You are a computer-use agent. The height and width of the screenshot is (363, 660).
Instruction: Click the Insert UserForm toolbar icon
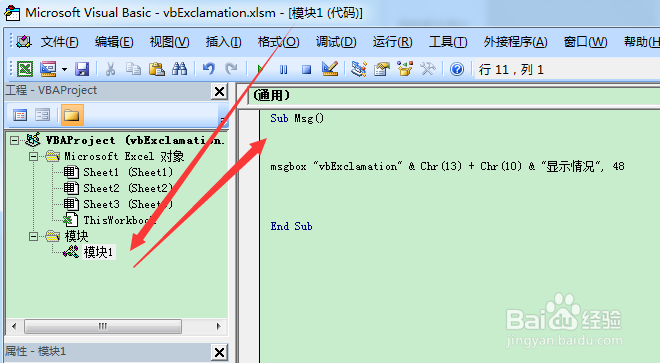[48, 69]
